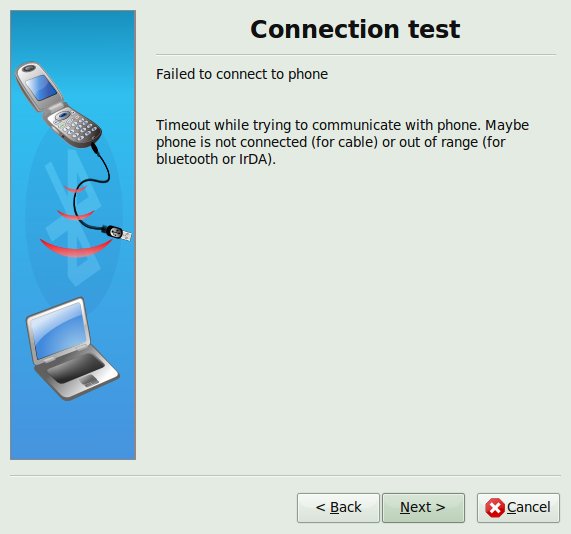Click the middle red signal wave

coord(75,215)
